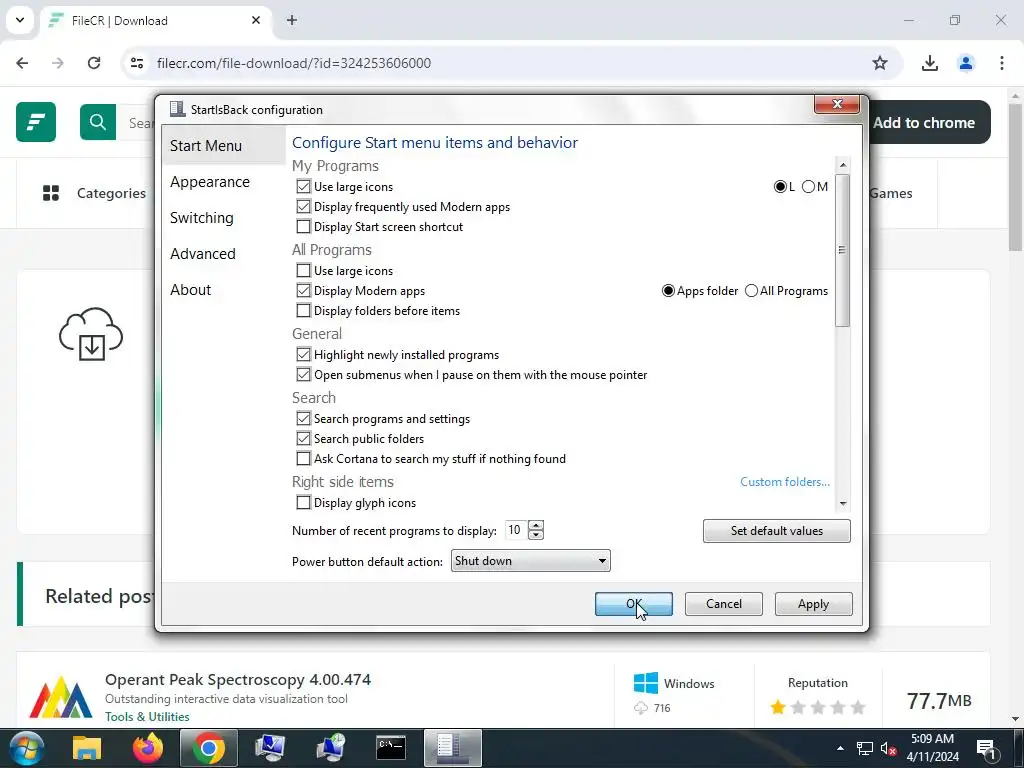
Task: Click the site information icon in address bar
Action: [x=137, y=63]
